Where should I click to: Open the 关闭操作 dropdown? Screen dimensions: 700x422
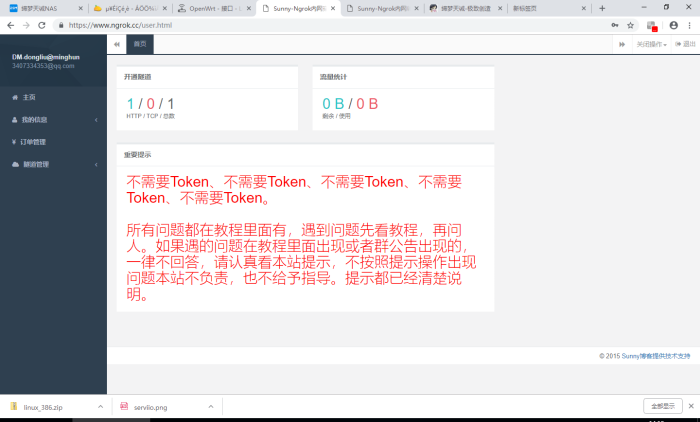(x=651, y=44)
